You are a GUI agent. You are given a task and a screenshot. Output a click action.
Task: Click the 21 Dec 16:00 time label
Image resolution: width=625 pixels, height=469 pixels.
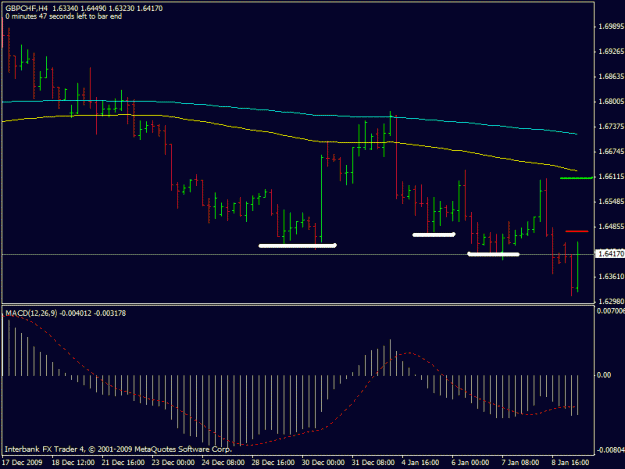point(123,463)
